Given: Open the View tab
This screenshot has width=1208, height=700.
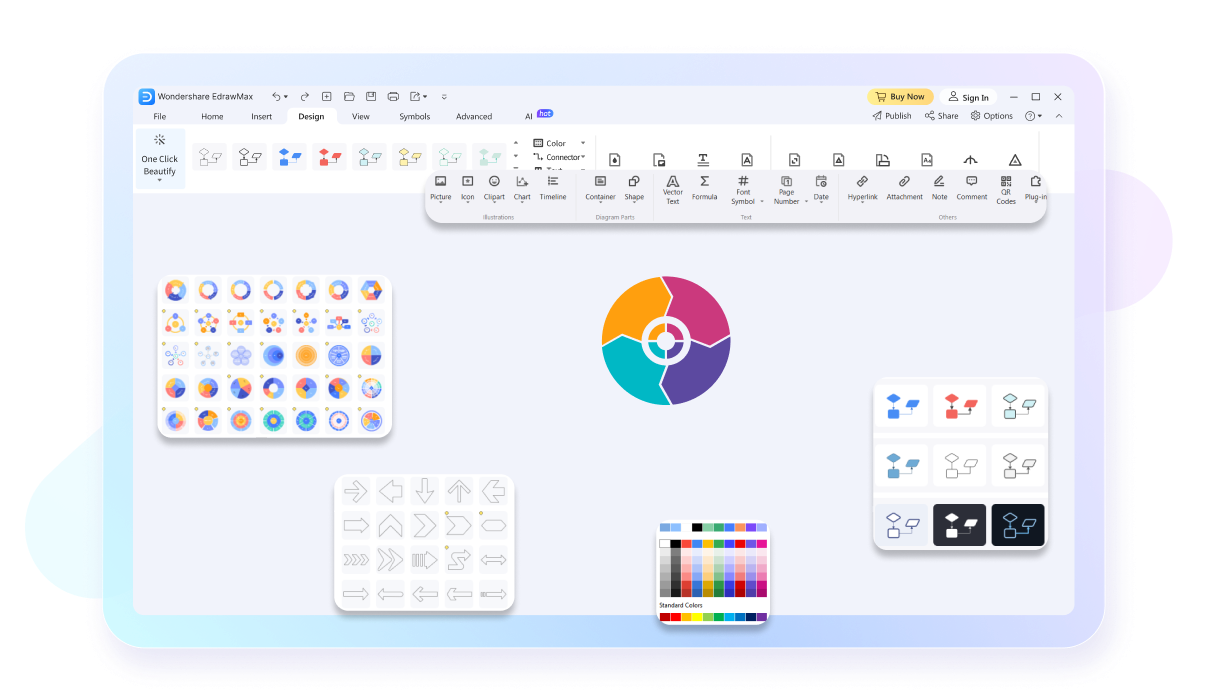Looking at the screenshot, I should click(361, 117).
